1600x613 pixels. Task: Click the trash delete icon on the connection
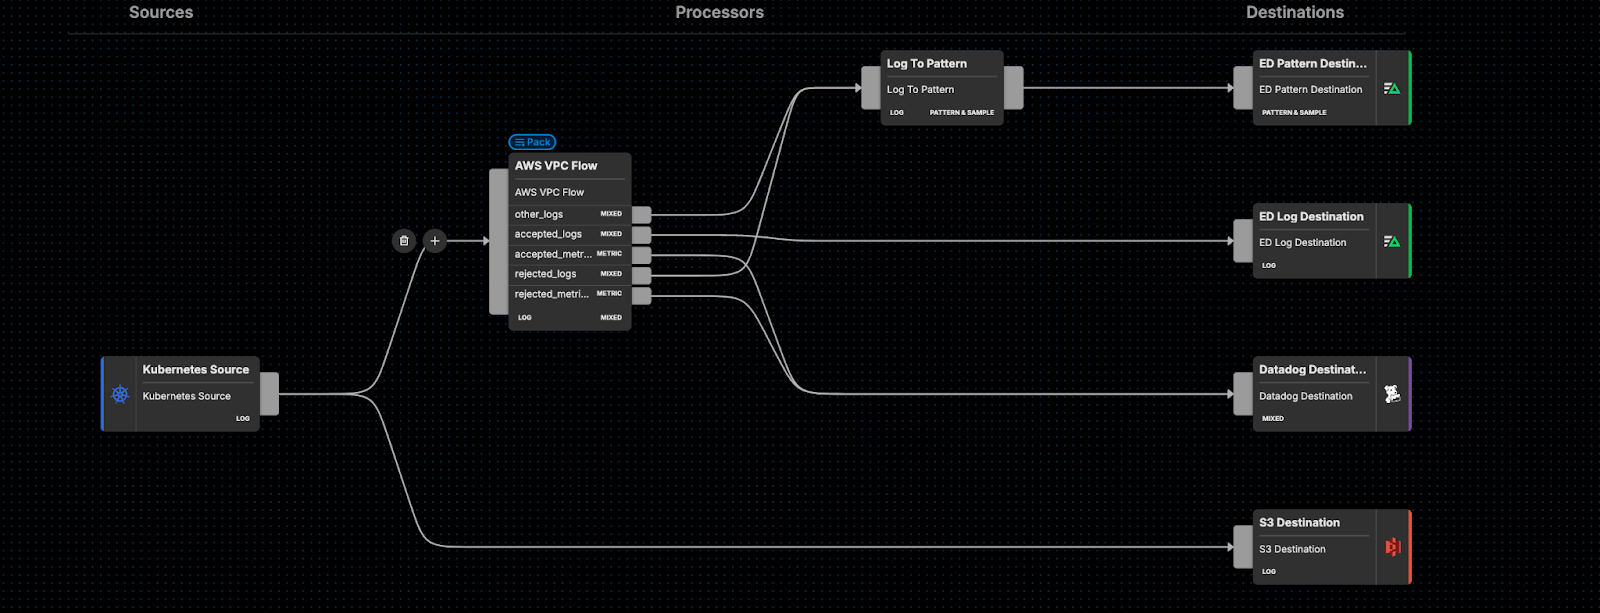pos(404,241)
